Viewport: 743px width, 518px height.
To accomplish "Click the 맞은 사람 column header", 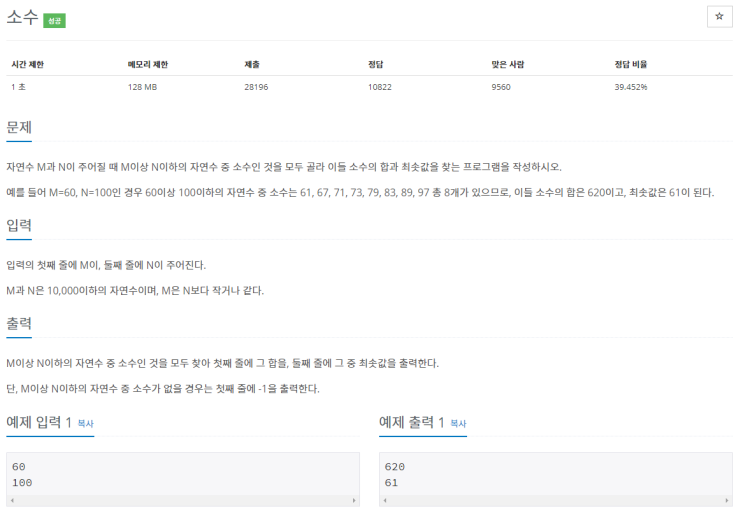I will (507, 64).
